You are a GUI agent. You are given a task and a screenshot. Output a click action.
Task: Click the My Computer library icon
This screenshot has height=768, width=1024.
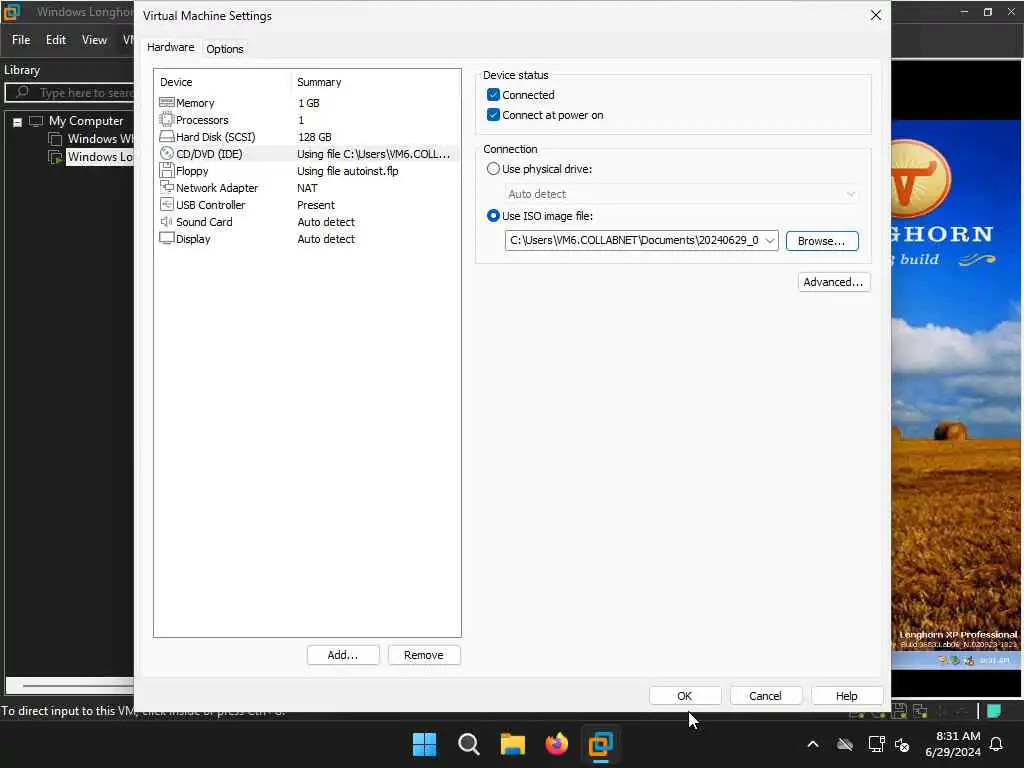(36, 121)
